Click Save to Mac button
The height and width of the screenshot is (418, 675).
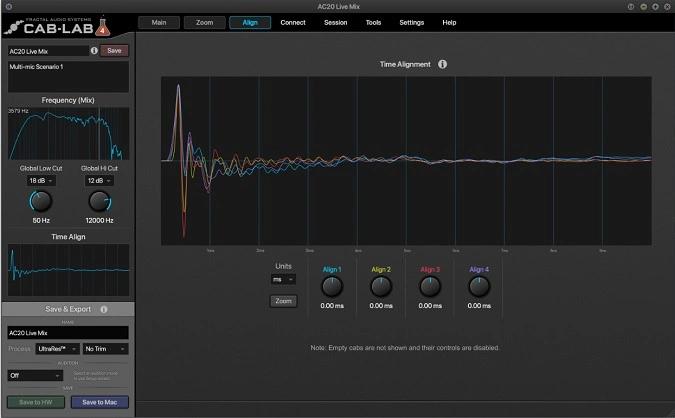(99, 402)
